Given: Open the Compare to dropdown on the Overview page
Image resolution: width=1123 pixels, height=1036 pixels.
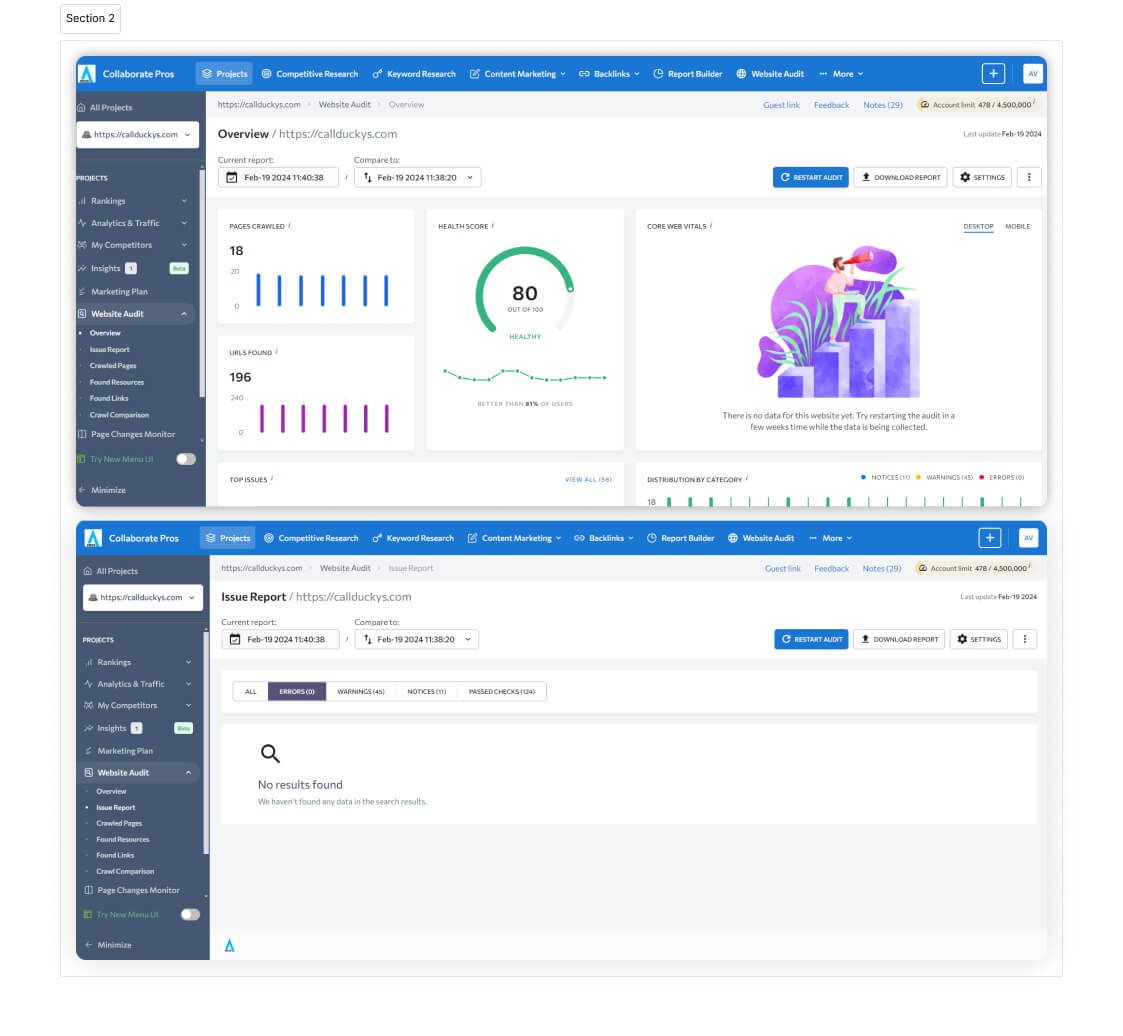Looking at the screenshot, I should coord(417,177).
